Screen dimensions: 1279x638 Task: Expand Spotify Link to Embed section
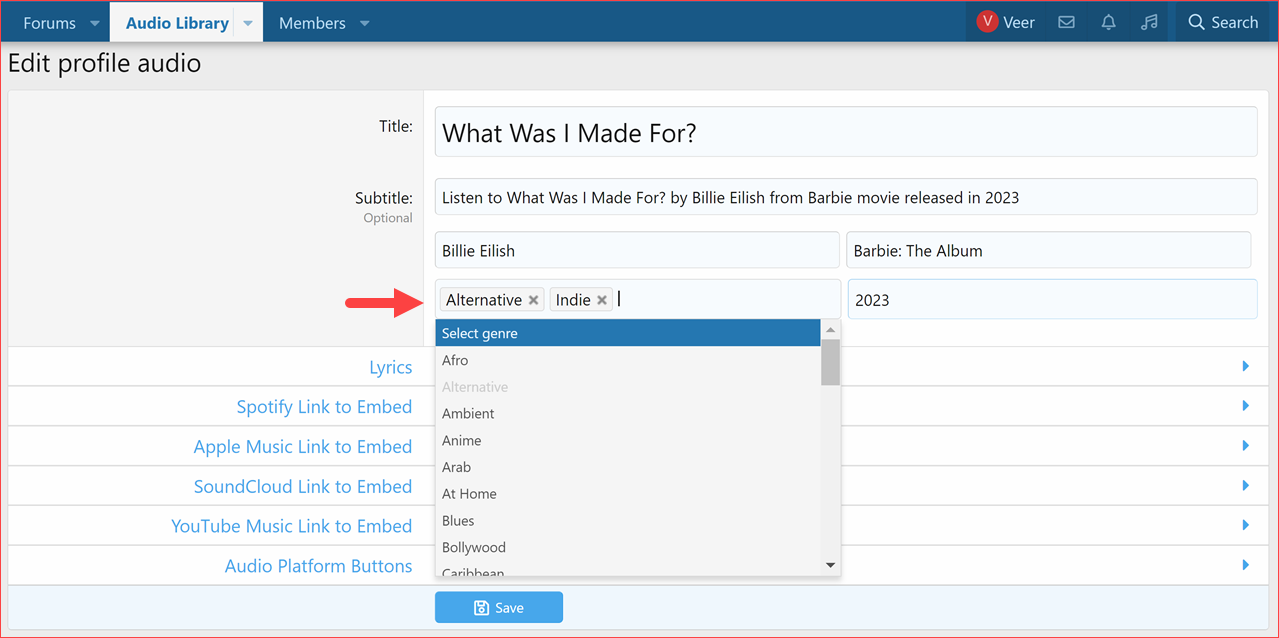pos(324,407)
